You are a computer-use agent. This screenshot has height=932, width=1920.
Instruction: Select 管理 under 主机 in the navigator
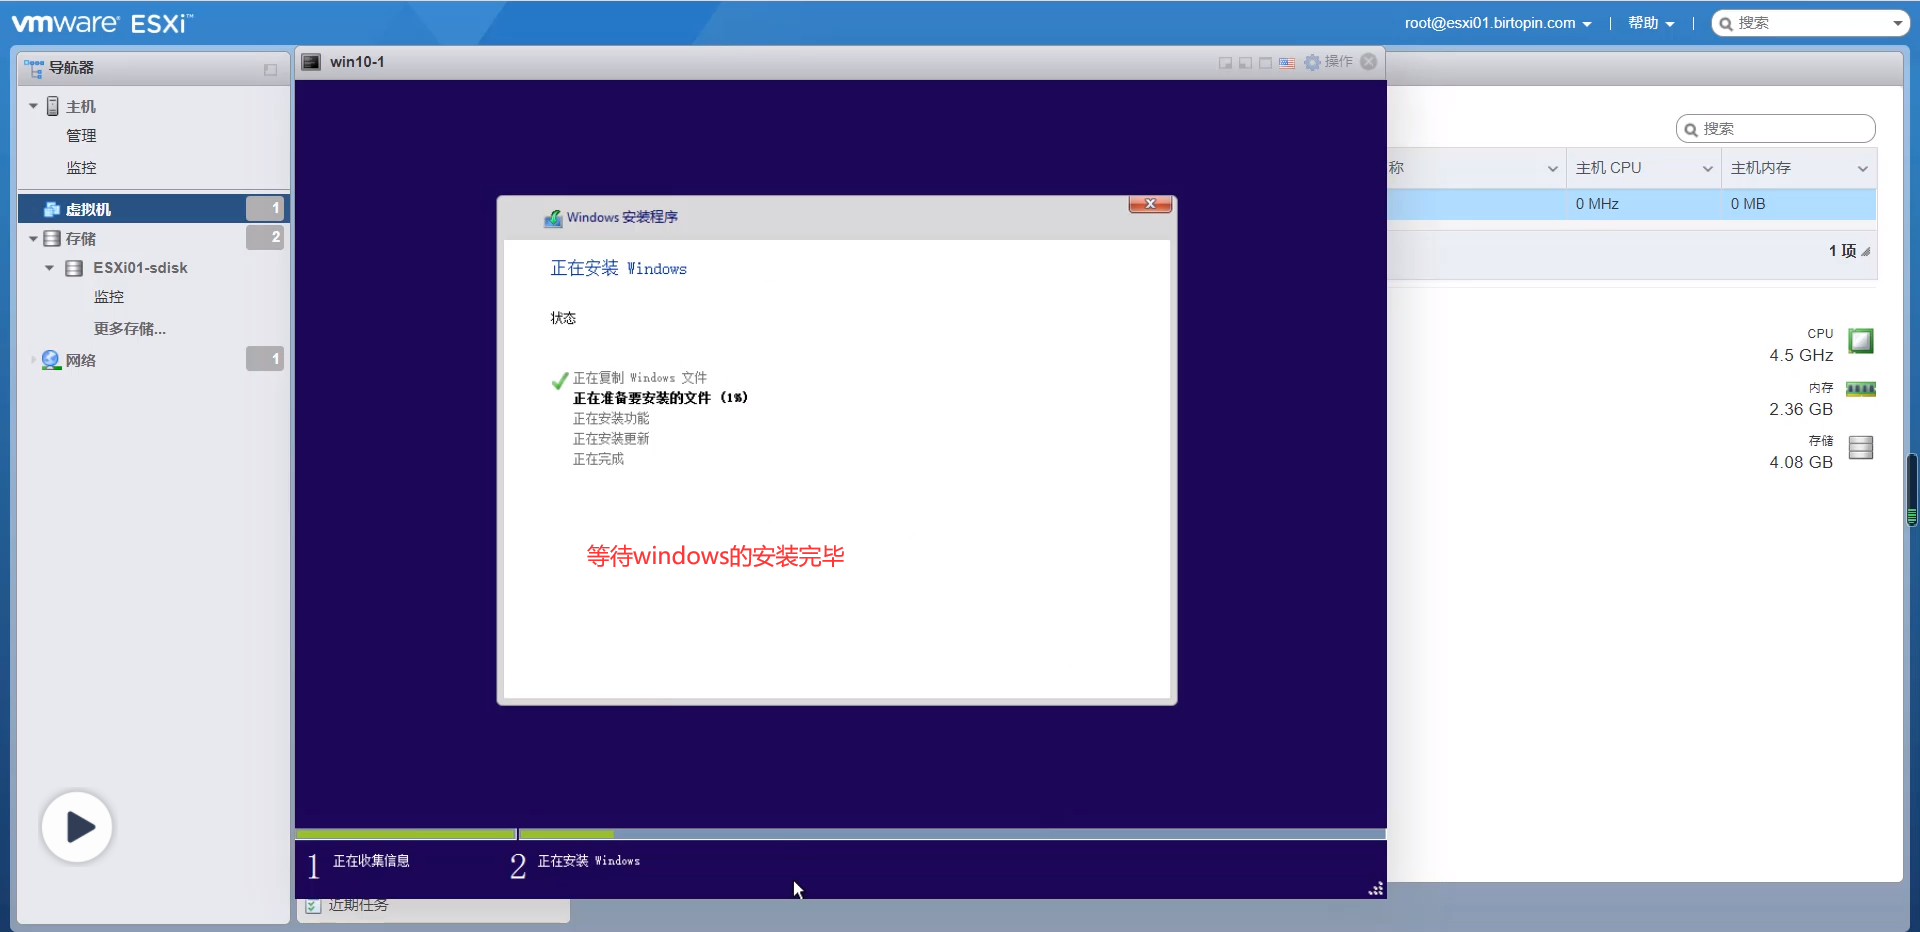[x=81, y=136]
